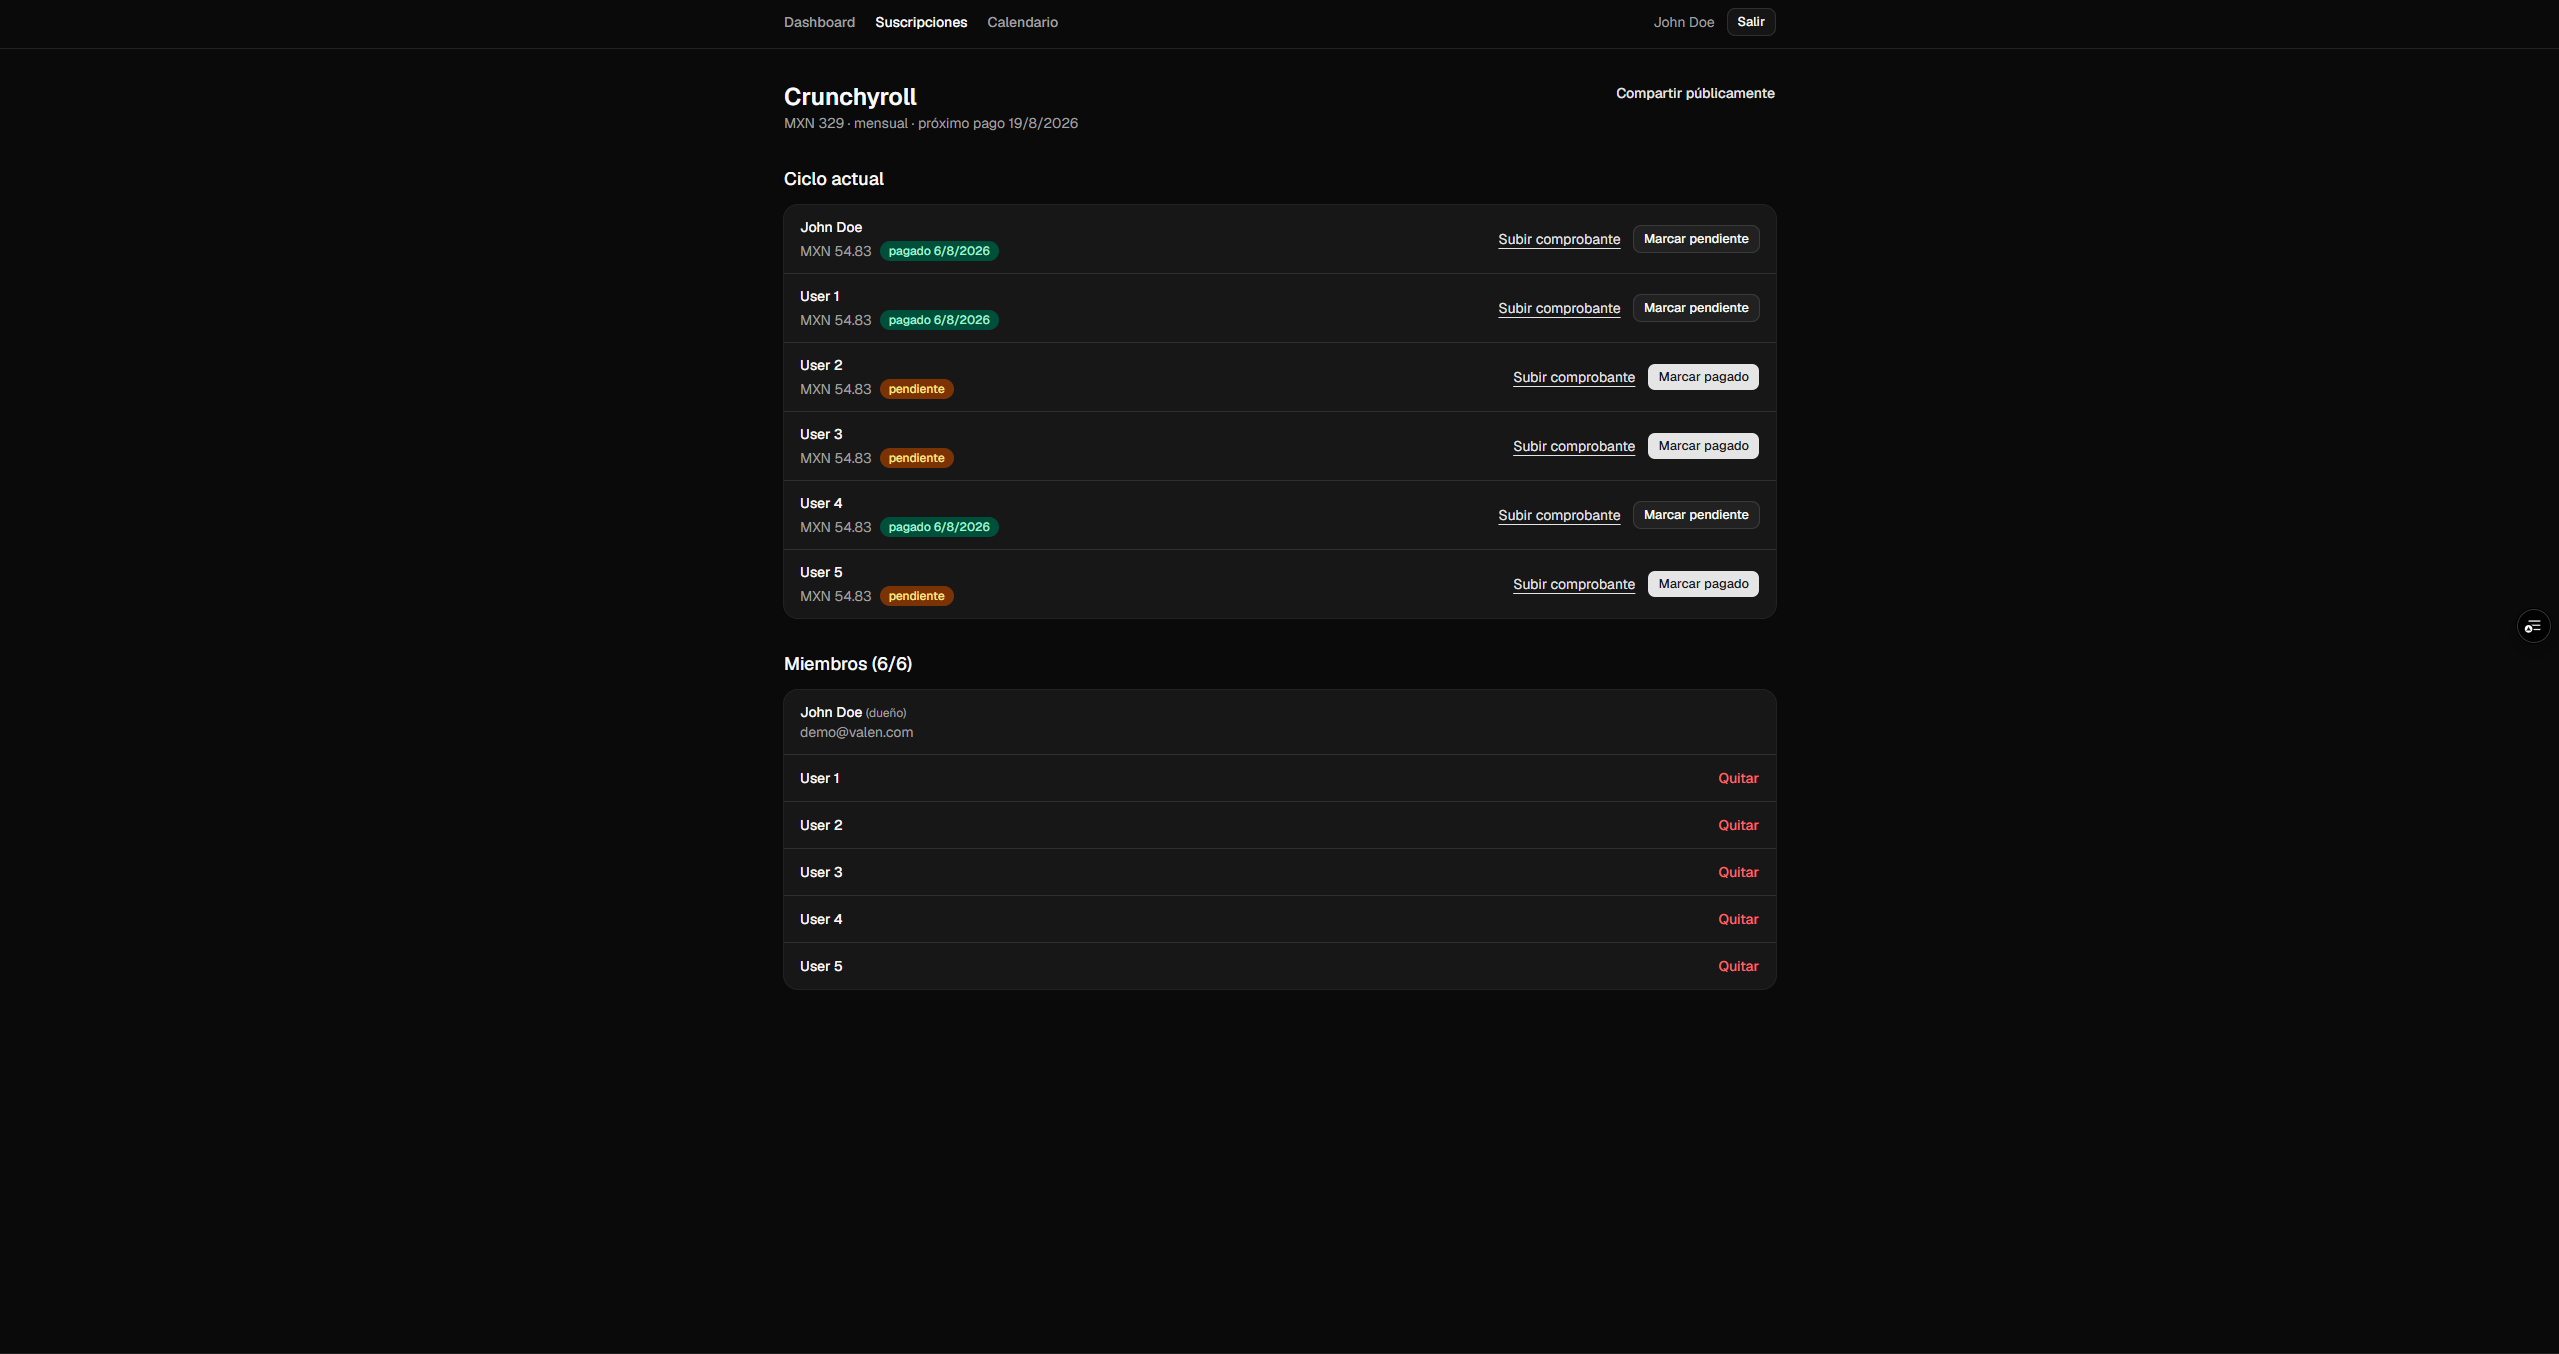Click 'MXN 54.83' amount in User 2's row
Viewport: 2559px width, 1354px height.
(835, 389)
